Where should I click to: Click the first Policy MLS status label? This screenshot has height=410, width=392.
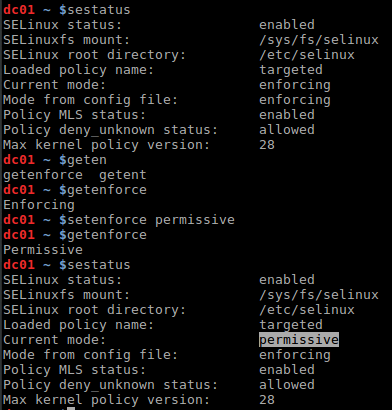75,115
